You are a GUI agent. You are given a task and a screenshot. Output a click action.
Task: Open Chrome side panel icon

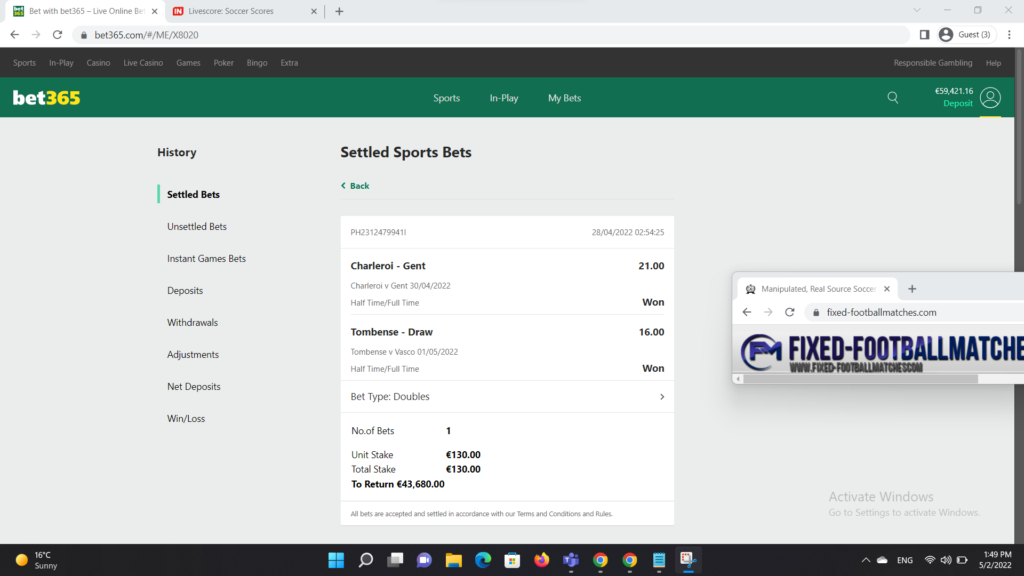pyautogui.click(x=924, y=35)
